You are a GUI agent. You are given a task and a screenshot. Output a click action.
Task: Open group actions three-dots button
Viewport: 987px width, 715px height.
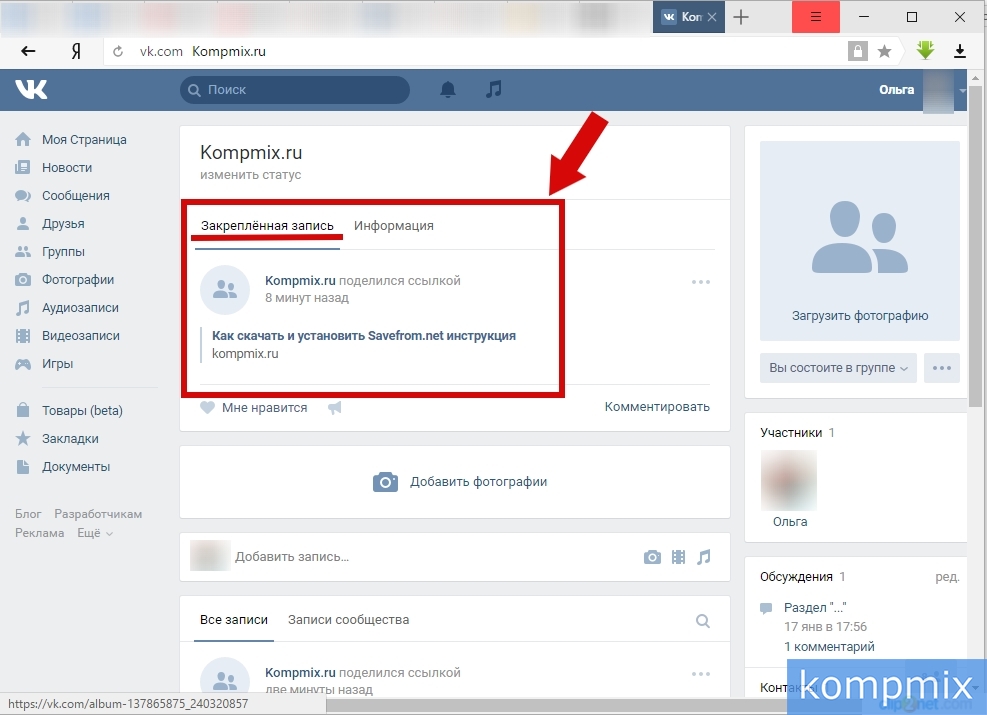[x=942, y=368]
